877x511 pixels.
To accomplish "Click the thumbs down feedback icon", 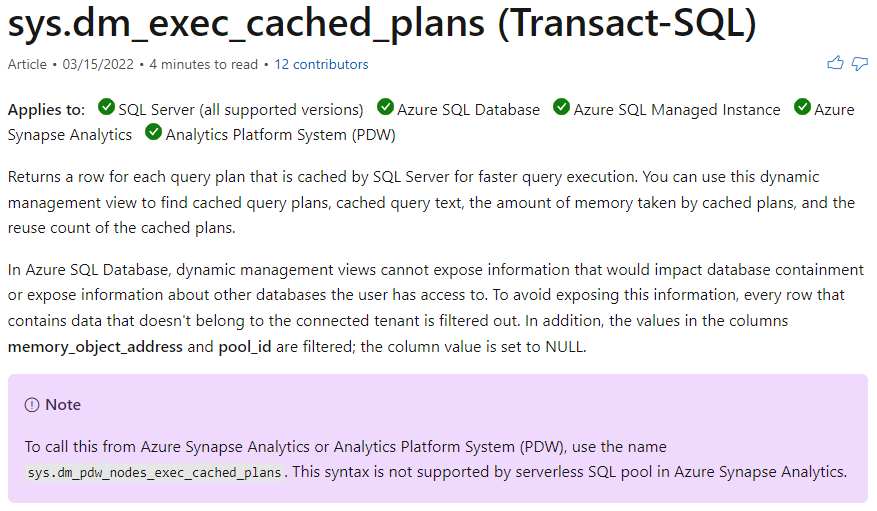I will click(859, 64).
